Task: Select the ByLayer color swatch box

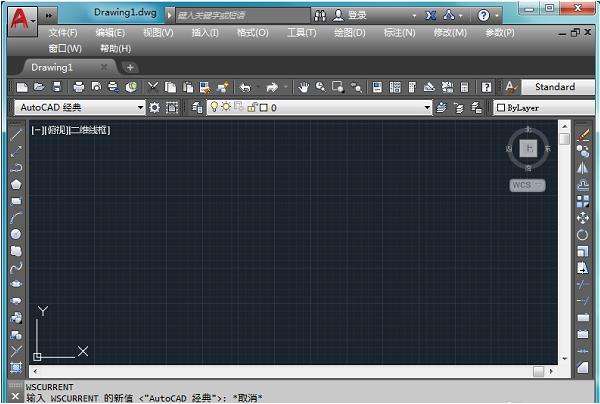Action: (x=501, y=107)
